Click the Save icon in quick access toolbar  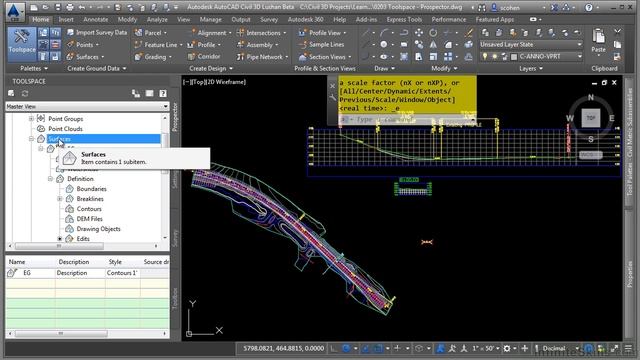58,7
